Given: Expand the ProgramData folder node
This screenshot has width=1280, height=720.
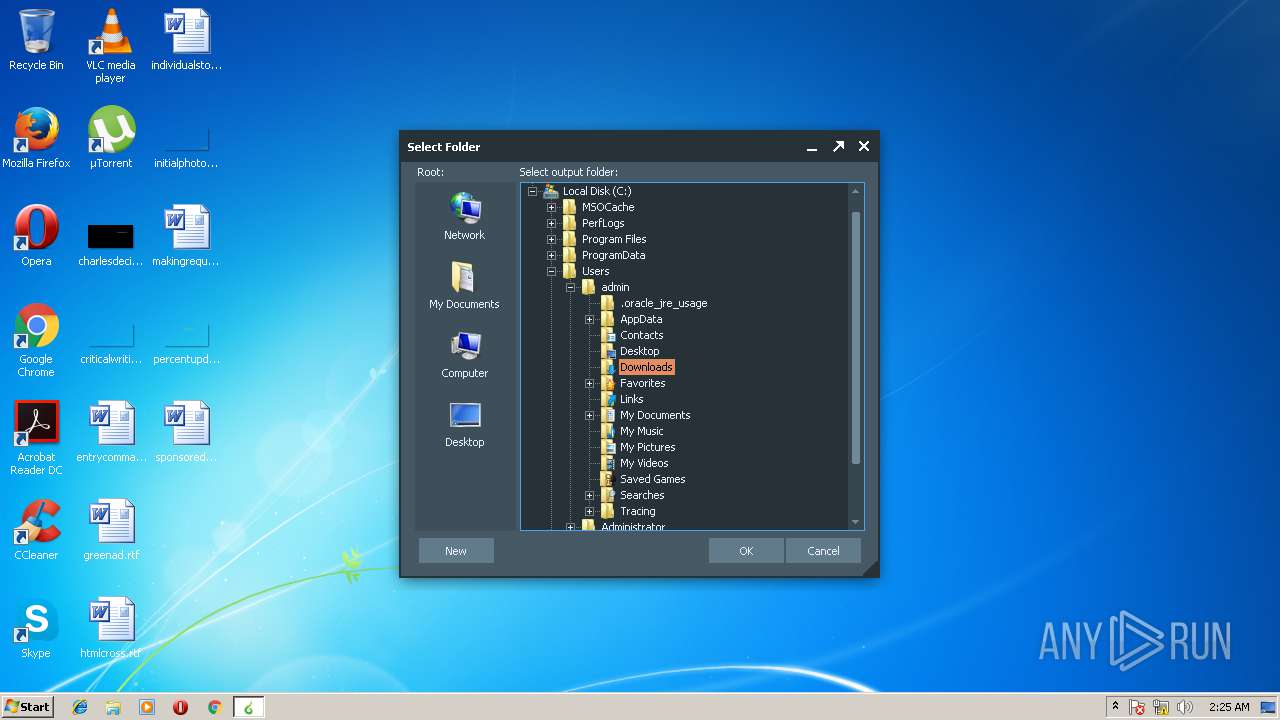Looking at the screenshot, I should coord(551,255).
